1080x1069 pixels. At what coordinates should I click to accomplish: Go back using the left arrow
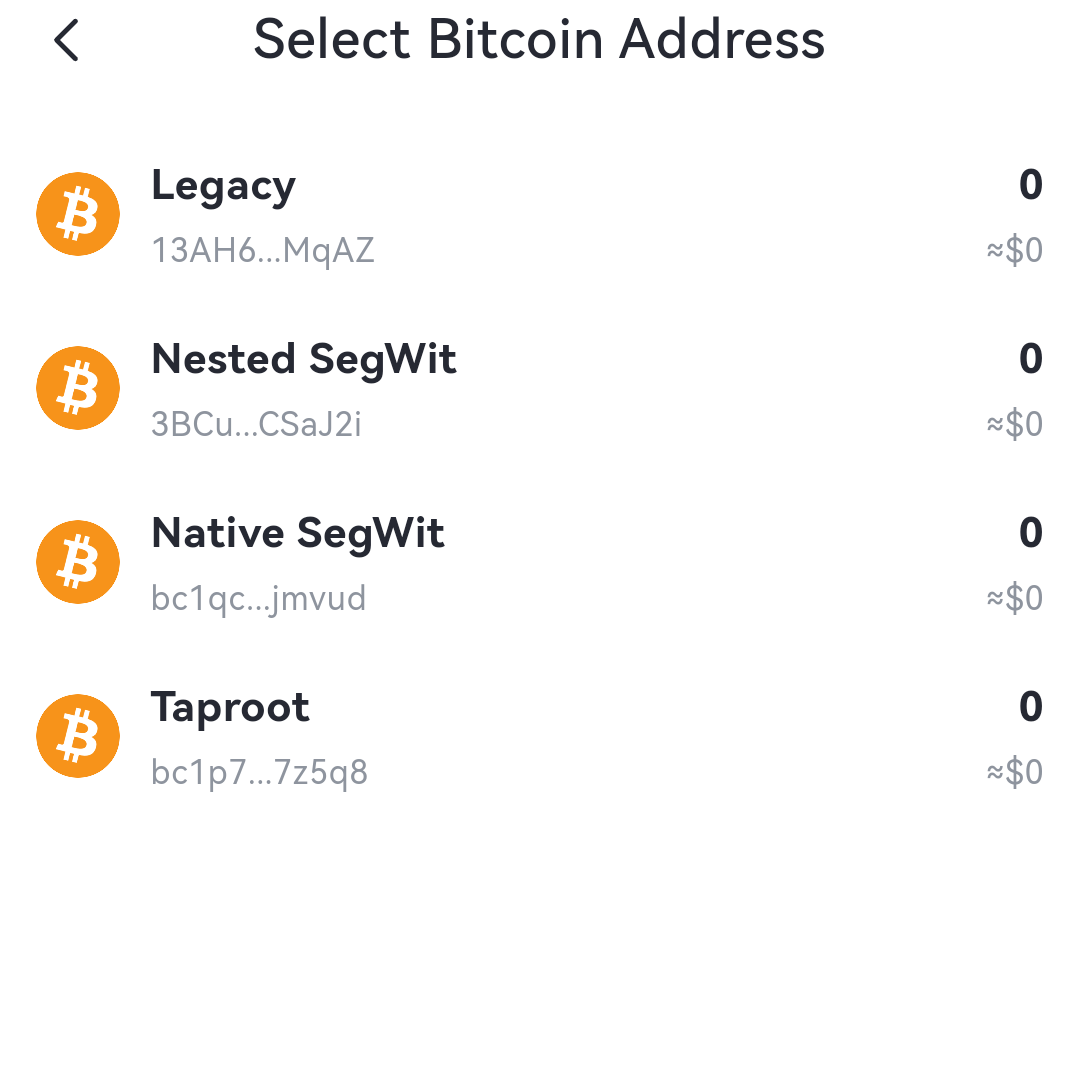(66, 41)
